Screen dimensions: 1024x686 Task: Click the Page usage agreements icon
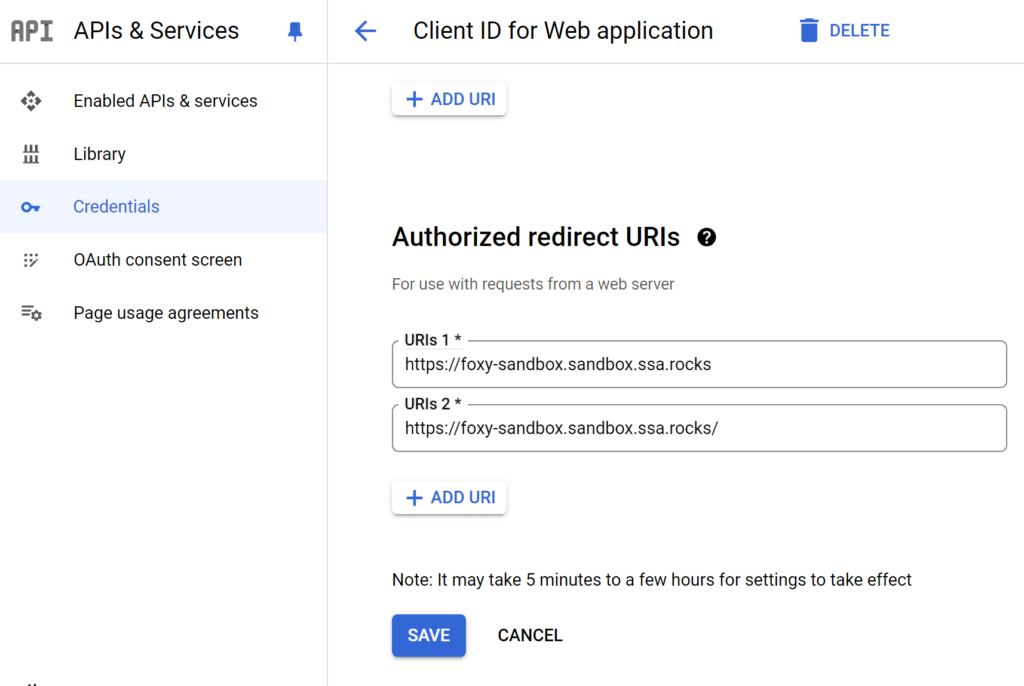(31, 313)
